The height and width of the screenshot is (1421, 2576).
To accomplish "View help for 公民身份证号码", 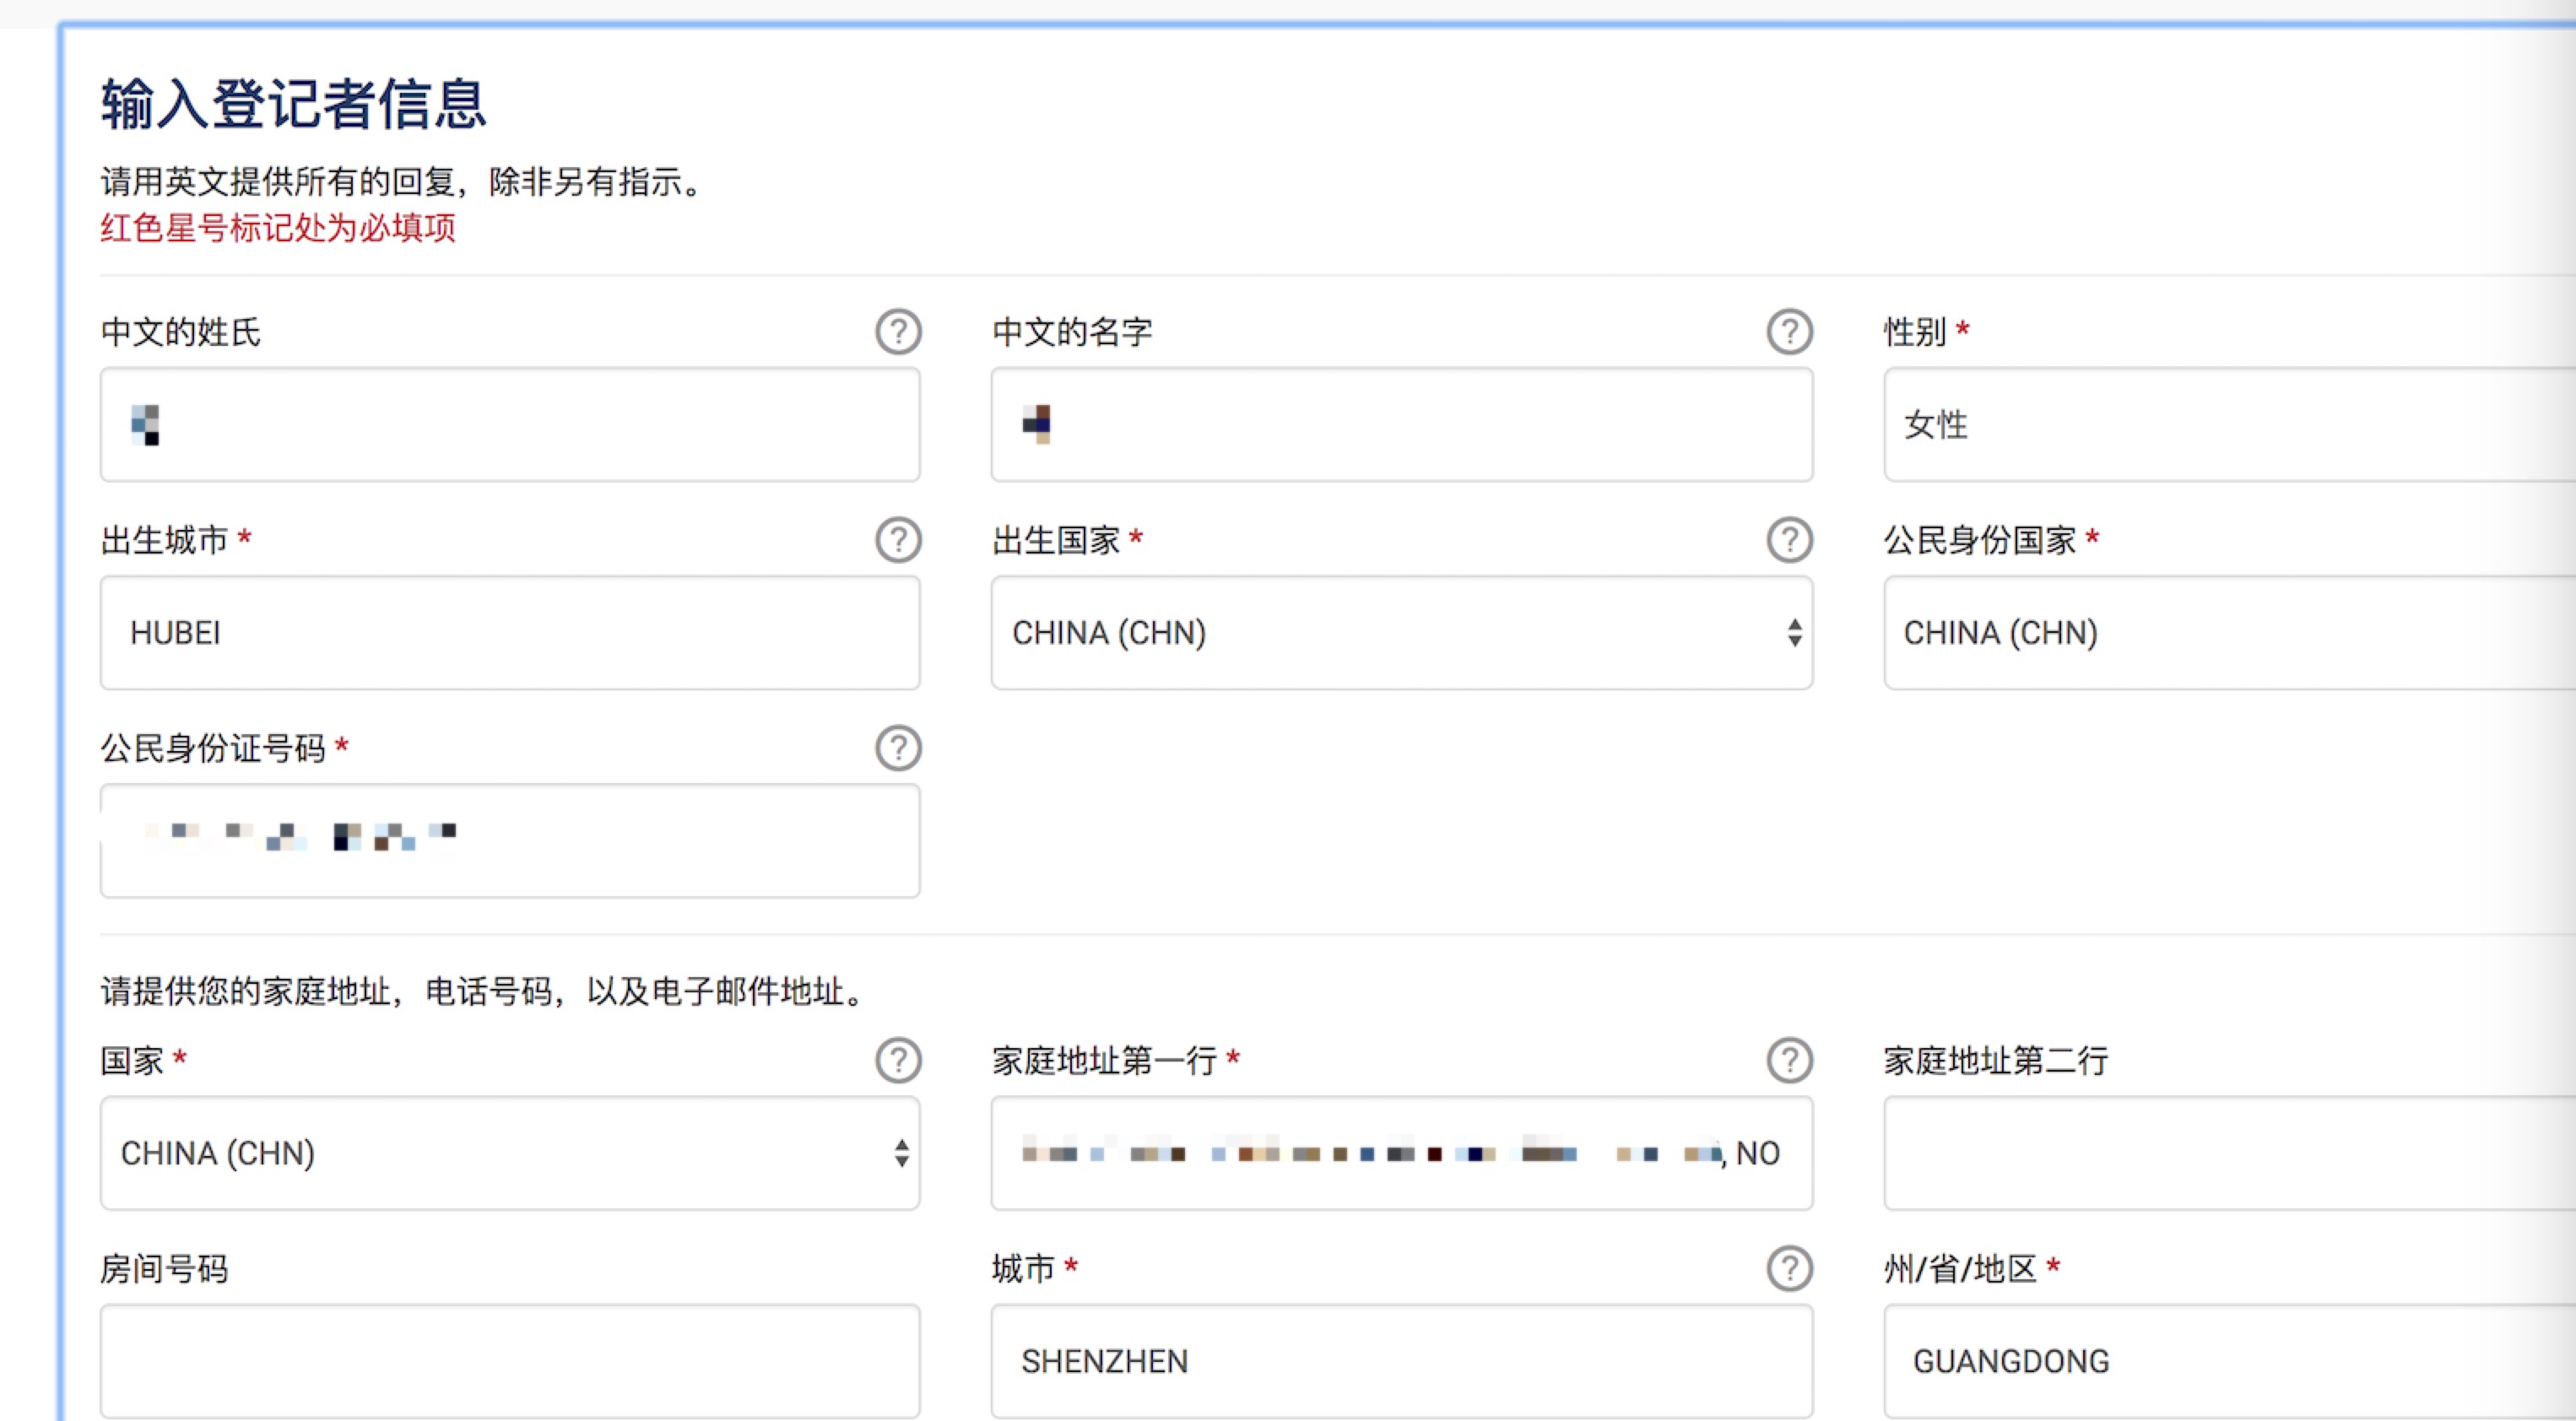I will pyautogui.click(x=898, y=747).
